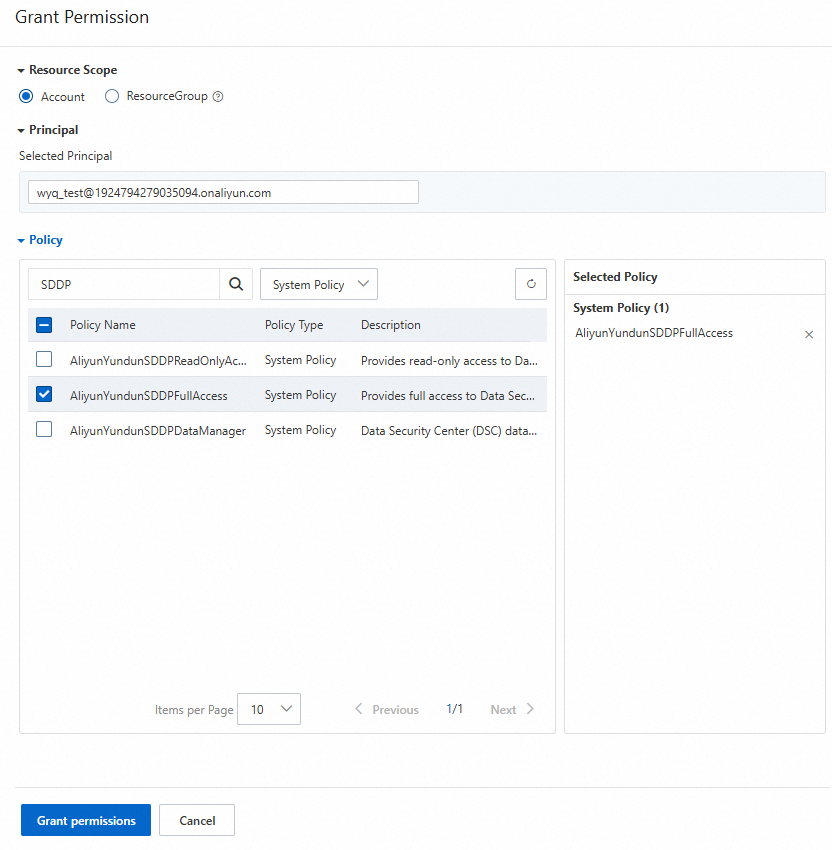Click the Cancel button
This screenshot has height=850, width=832.
pos(197,820)
